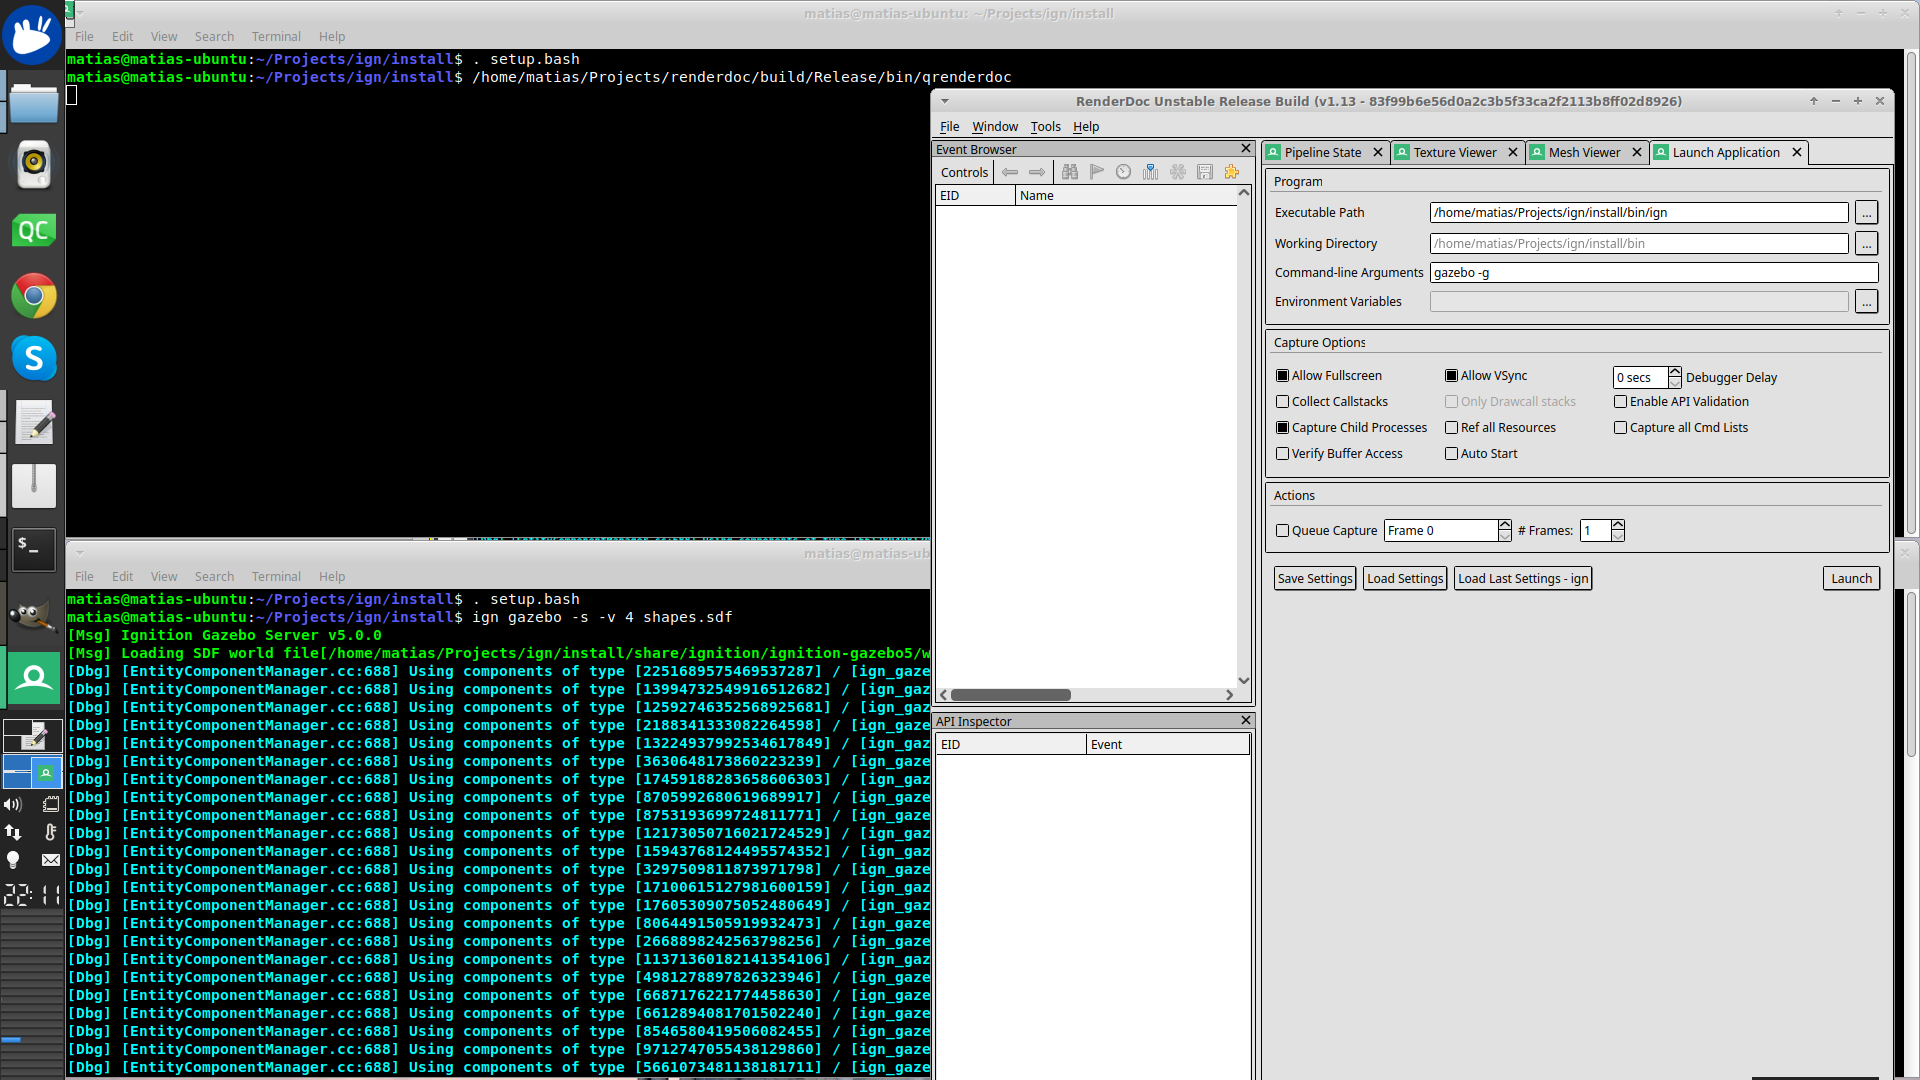Click the right arrow next event icon
This screenshot has height=1080, width=1920.
click(x=1037, y=172)
